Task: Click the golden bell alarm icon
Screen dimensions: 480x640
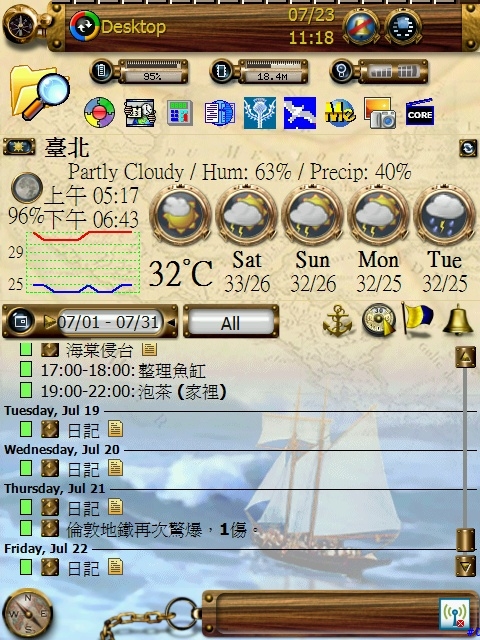Action: (458, 320)
